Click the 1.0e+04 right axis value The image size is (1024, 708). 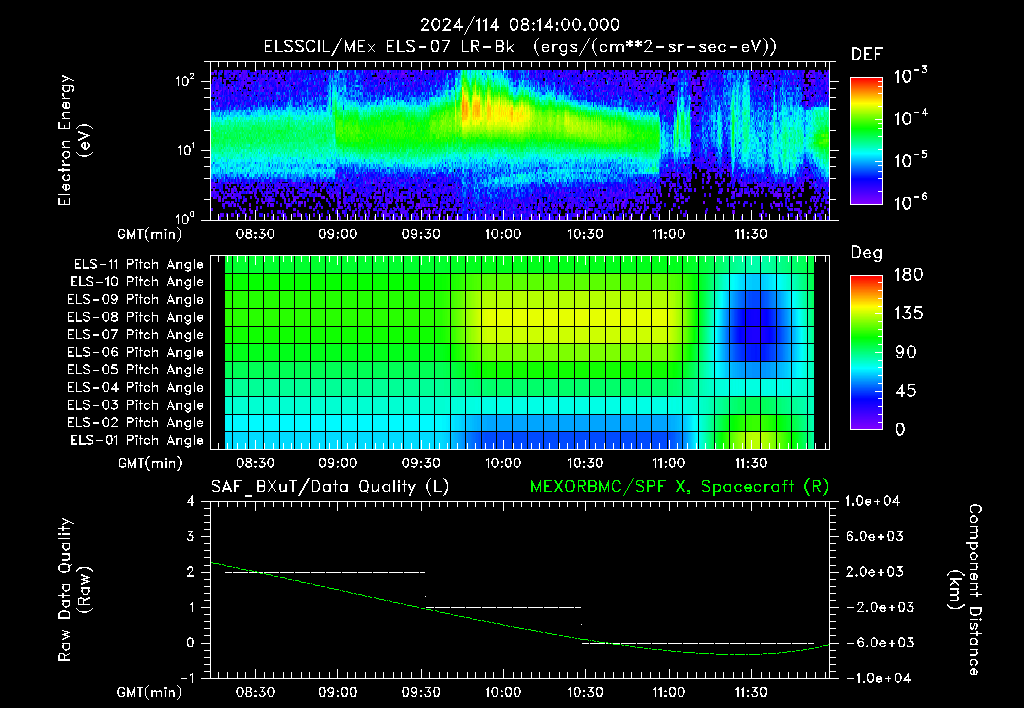click(872, 502)
